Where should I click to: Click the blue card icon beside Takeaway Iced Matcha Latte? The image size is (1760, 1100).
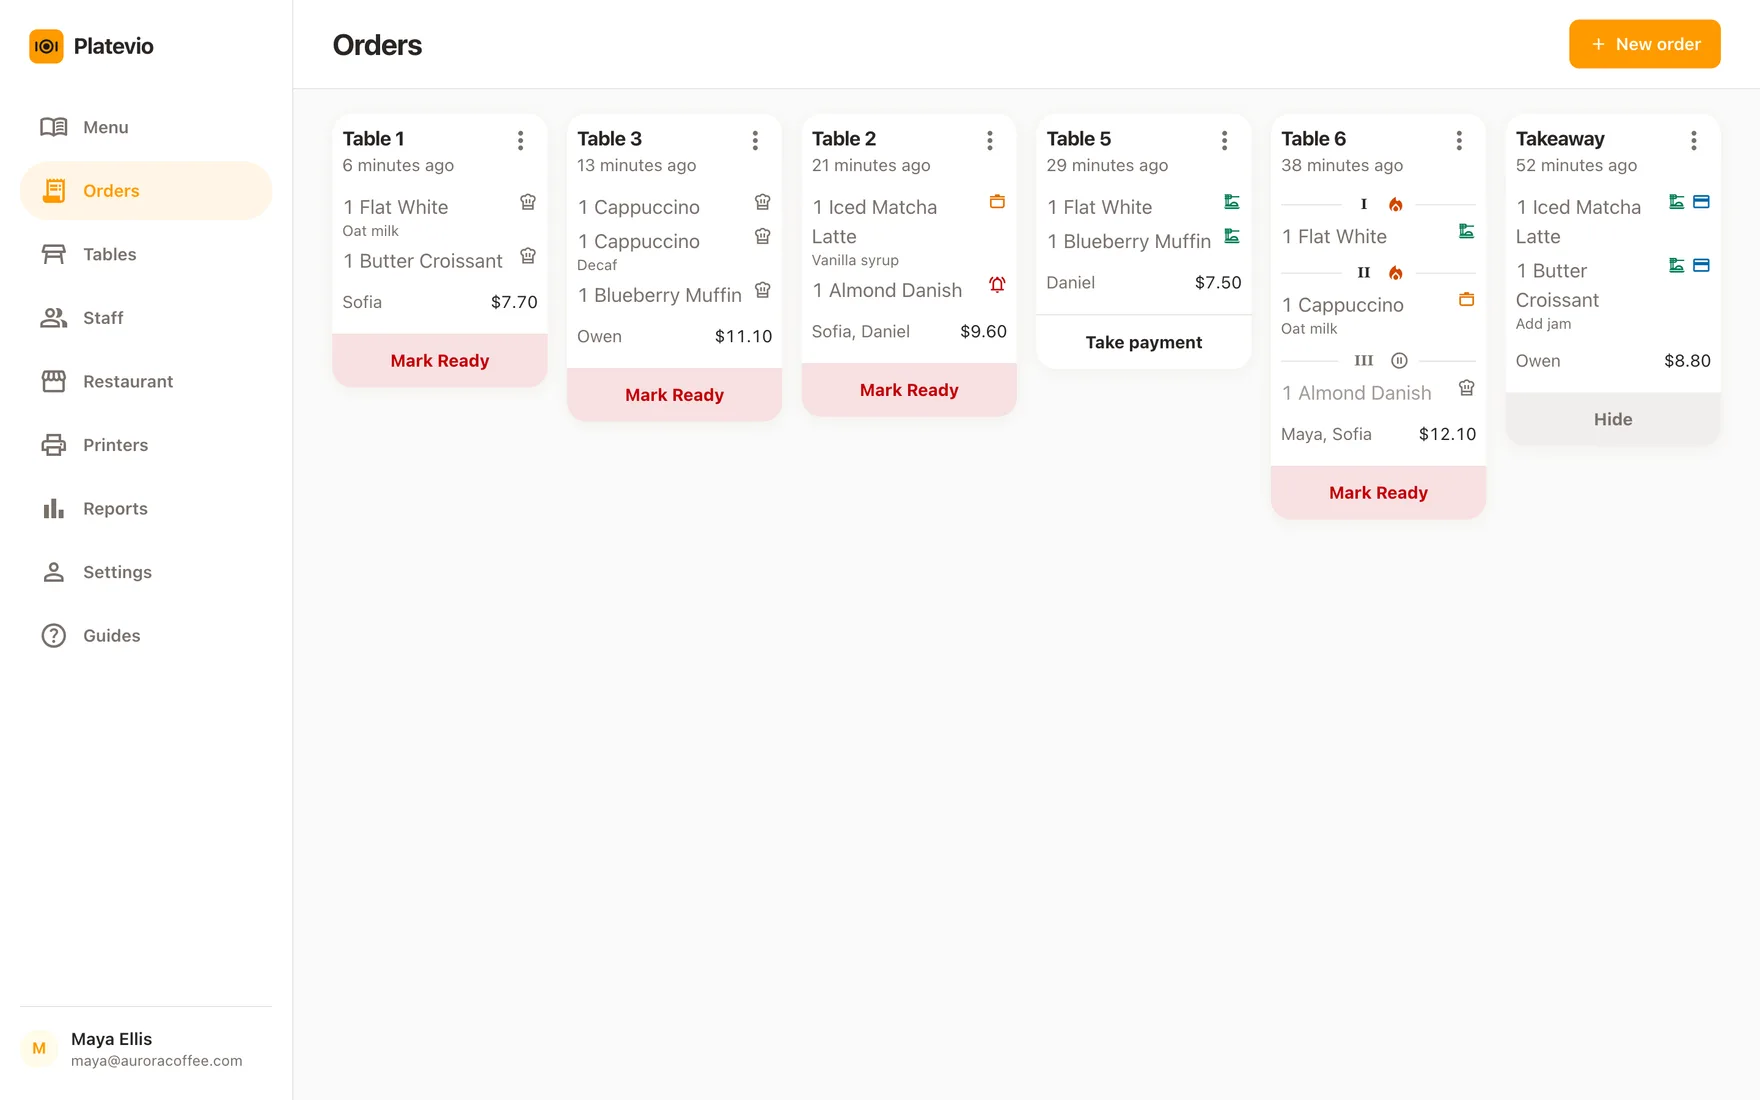pos(1701,202)
